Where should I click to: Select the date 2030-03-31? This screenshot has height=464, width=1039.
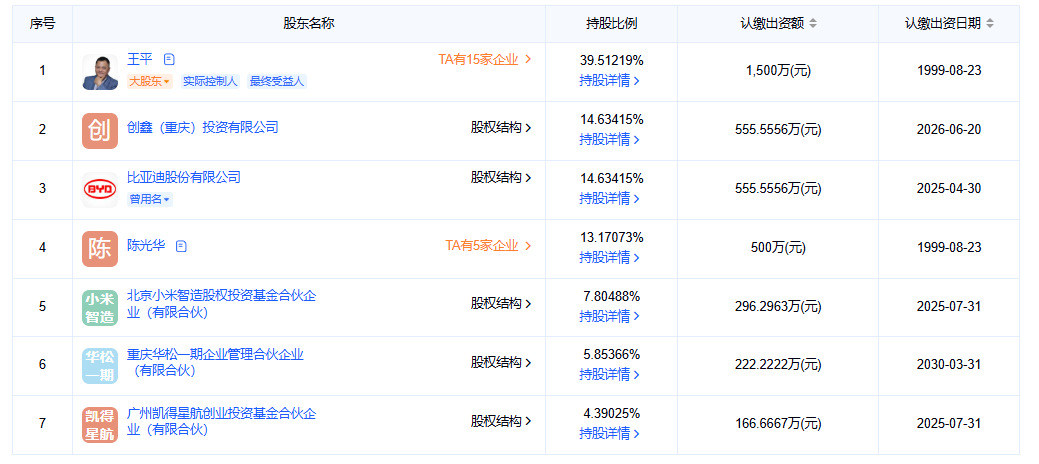pyautogui.click(x=950, y=365)
